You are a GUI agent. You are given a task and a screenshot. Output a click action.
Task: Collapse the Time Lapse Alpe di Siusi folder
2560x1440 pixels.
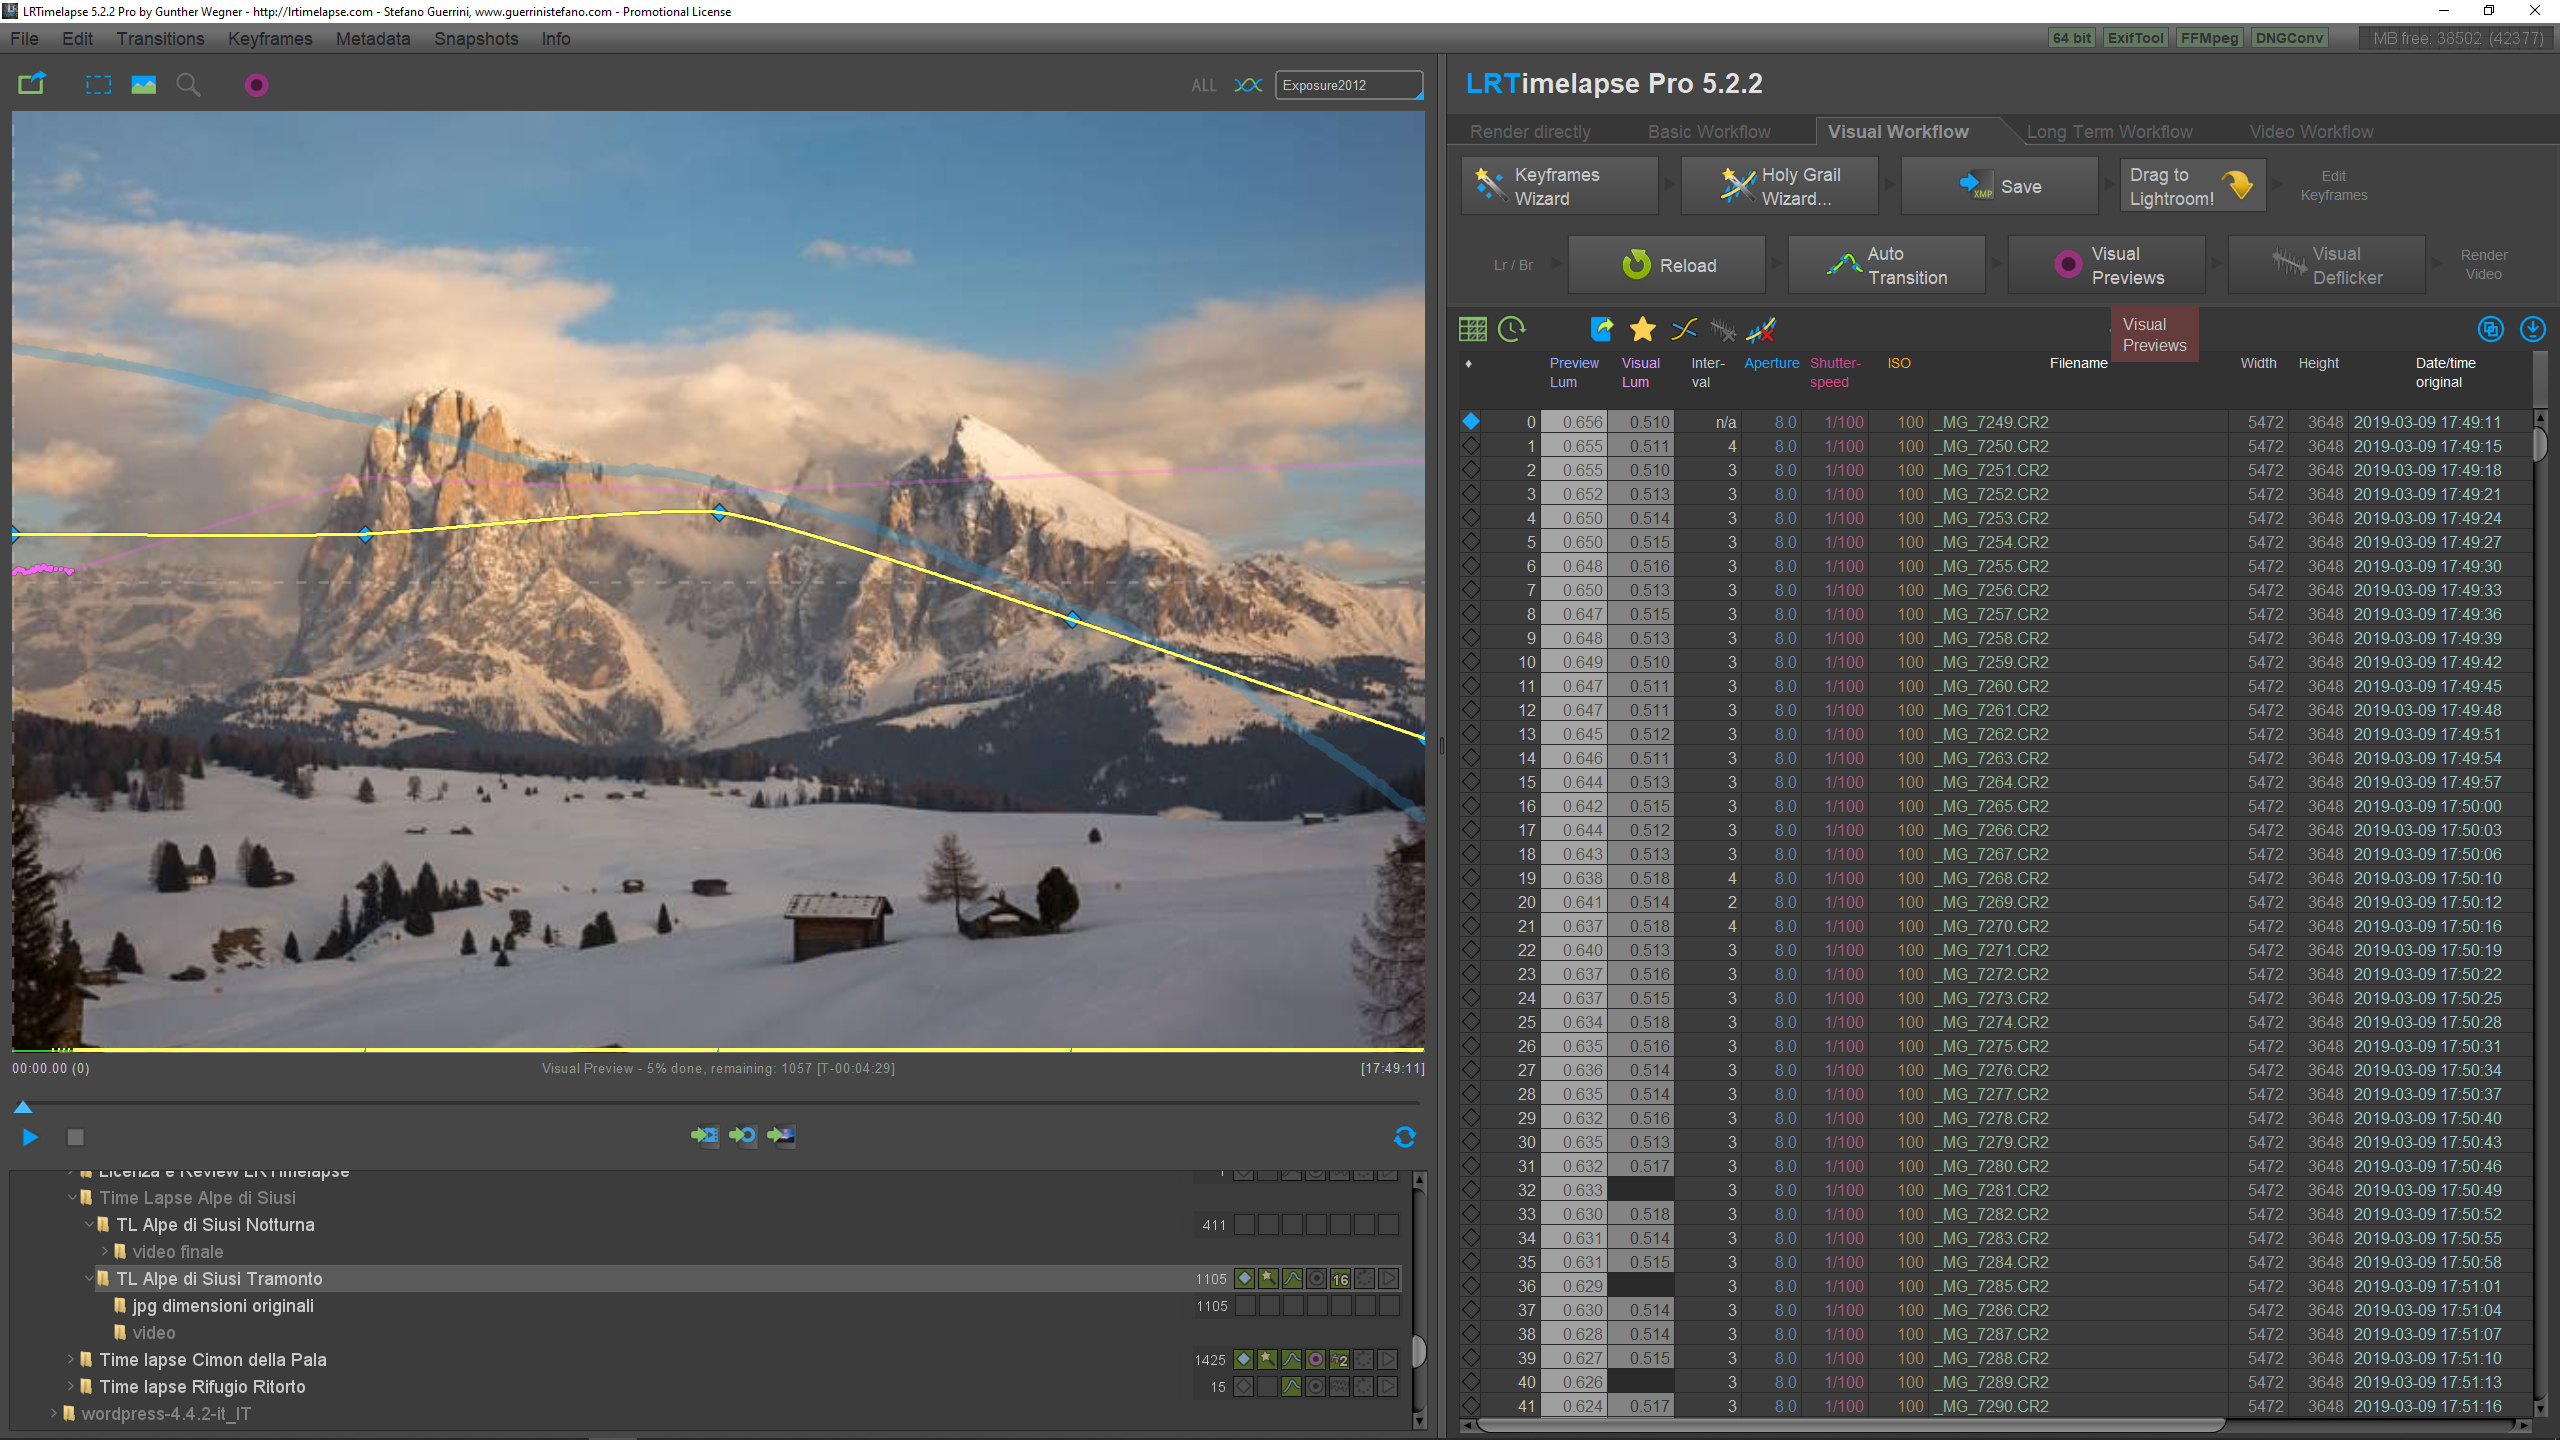point(73,1197)
